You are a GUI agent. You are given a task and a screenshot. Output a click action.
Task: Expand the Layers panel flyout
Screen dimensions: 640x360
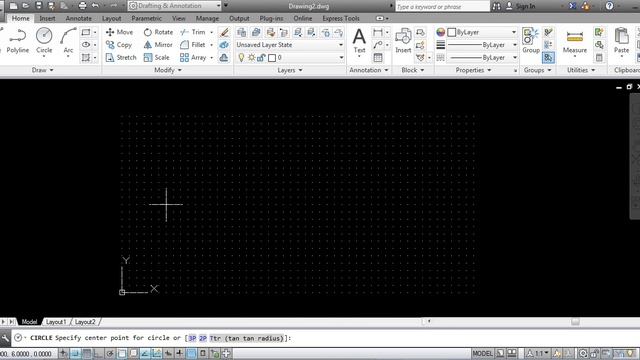click(x=290, y=70)
